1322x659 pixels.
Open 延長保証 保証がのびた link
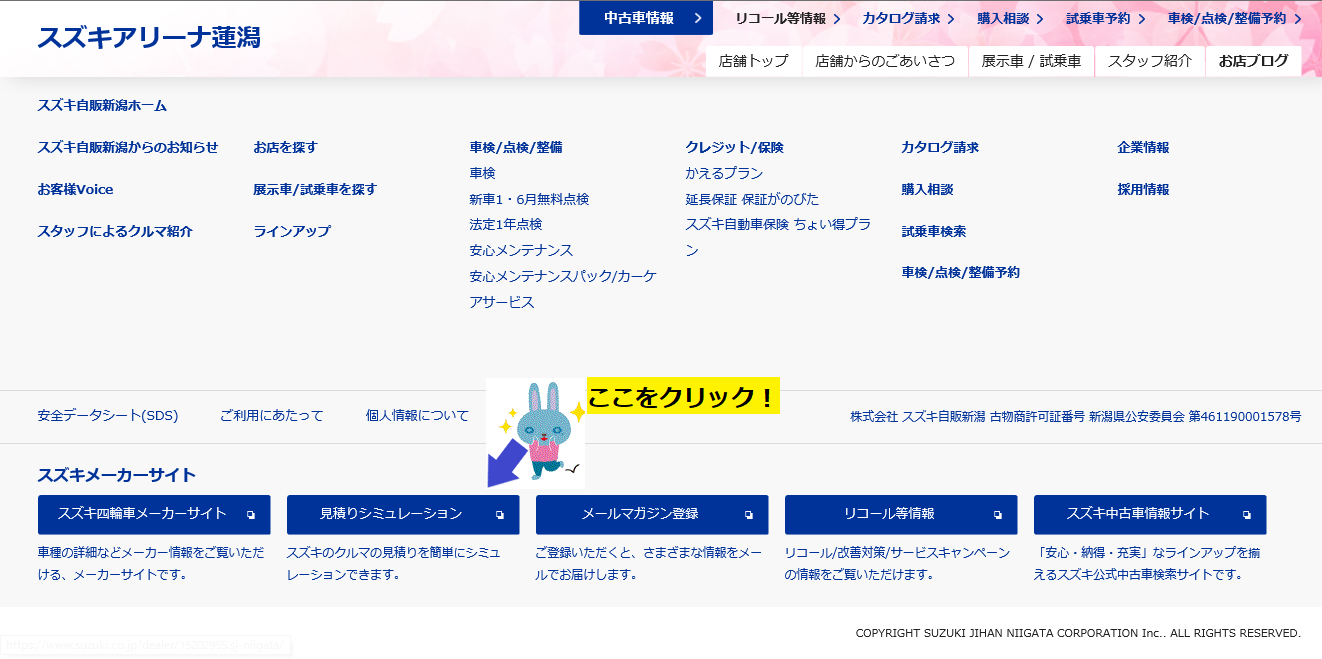pyautogui.click(x=753, y=199)
